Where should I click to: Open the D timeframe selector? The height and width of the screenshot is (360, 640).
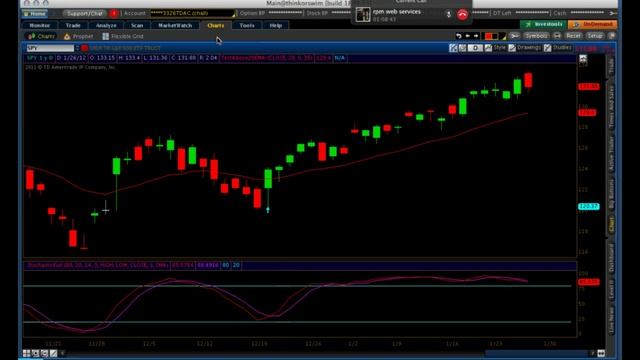(475, 48)
